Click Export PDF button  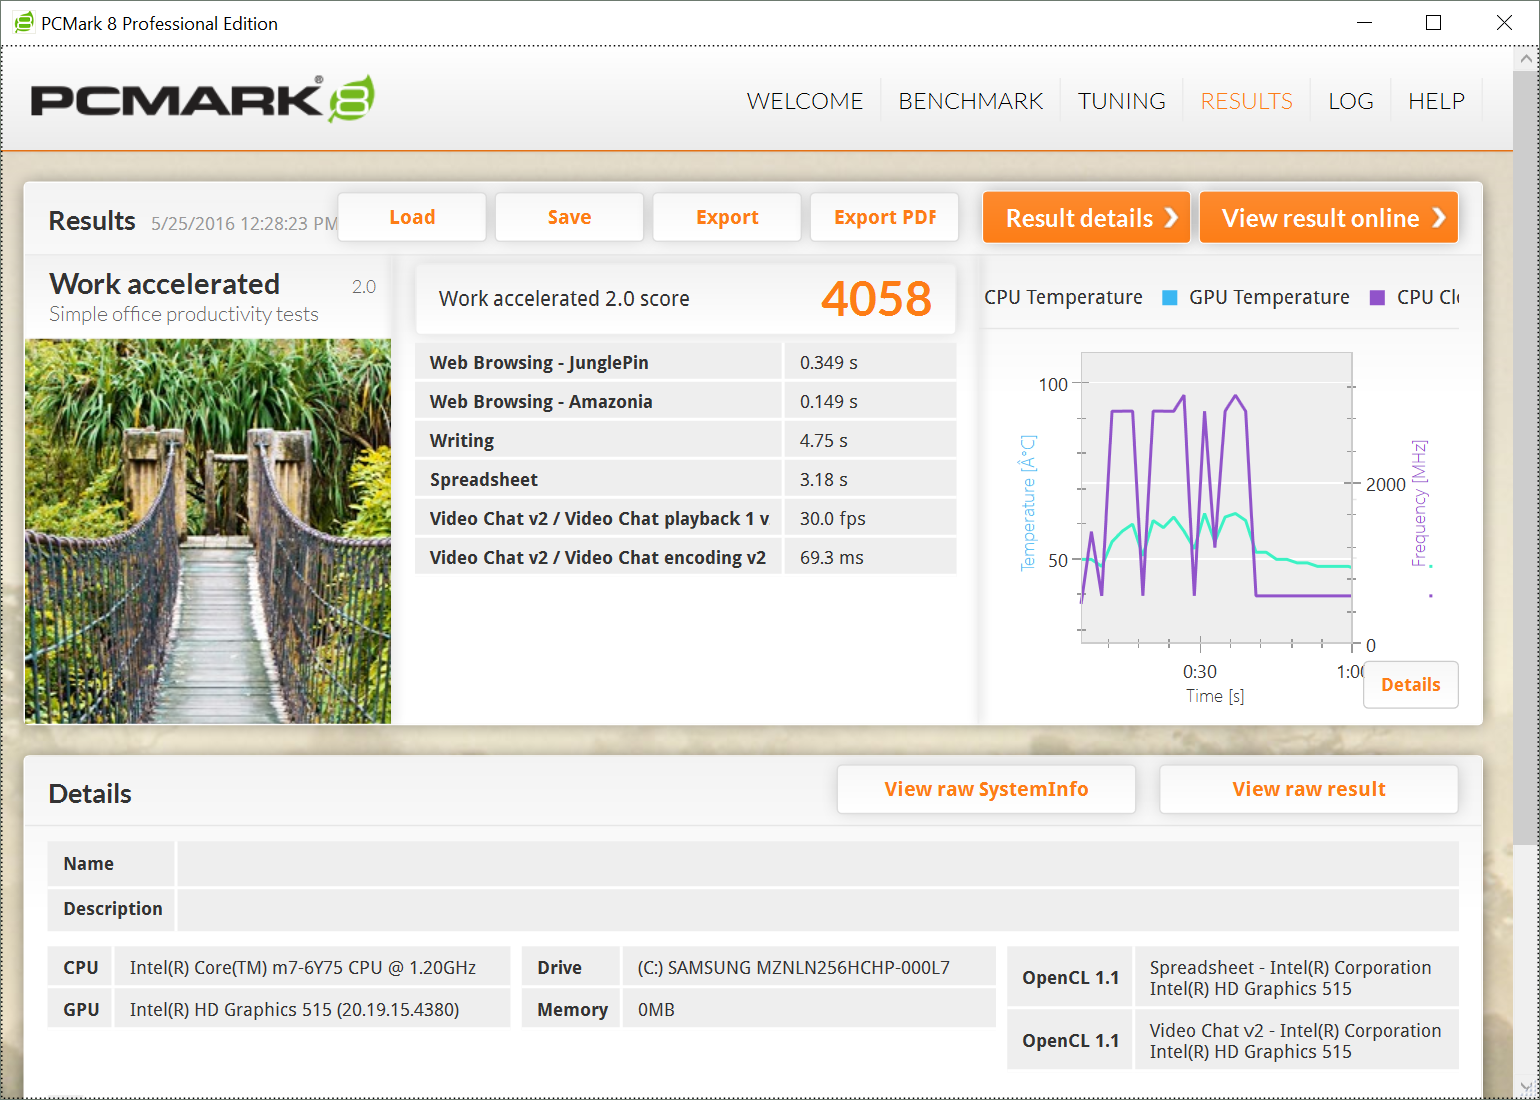(885, 217)
